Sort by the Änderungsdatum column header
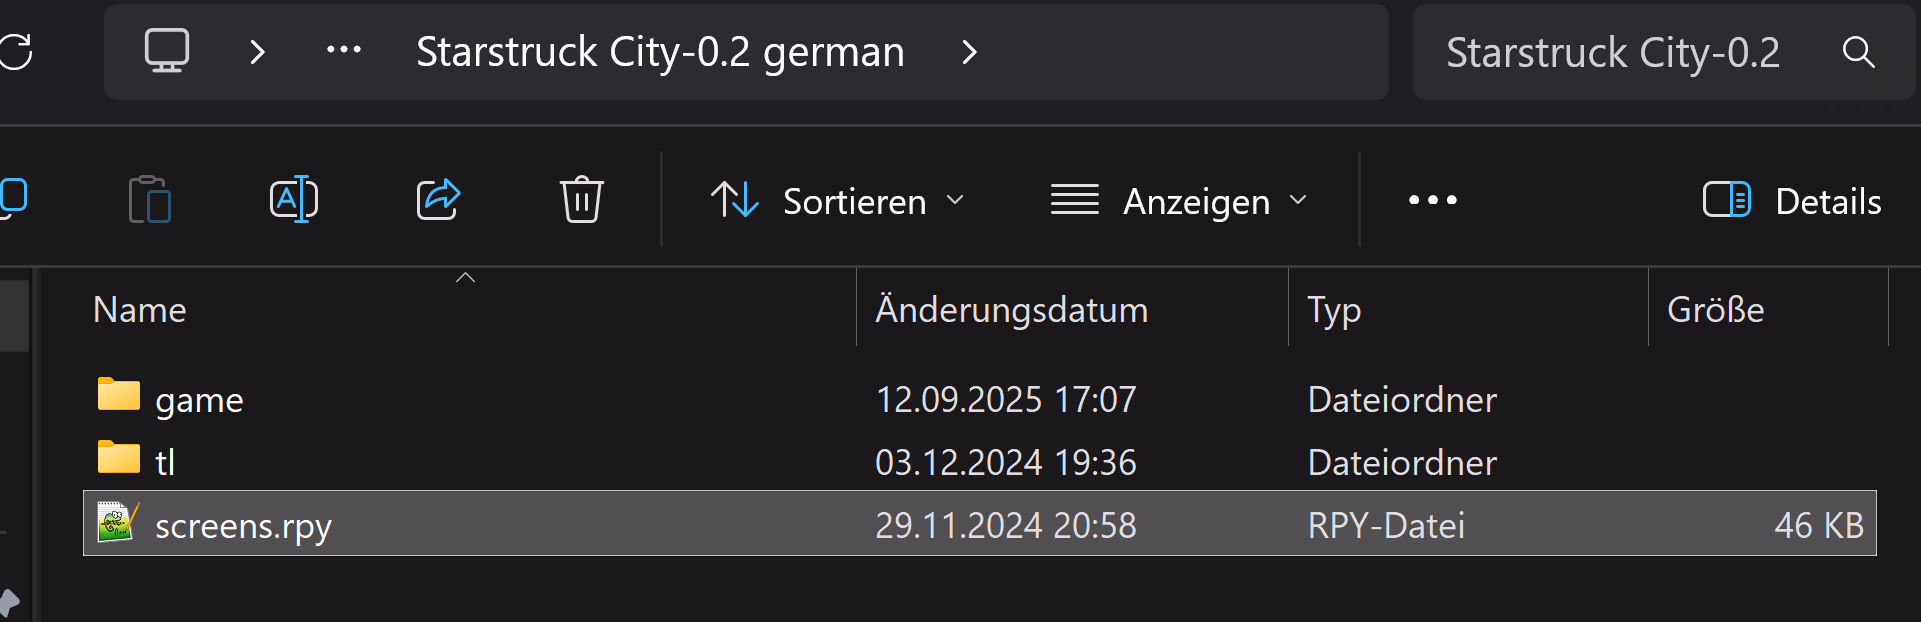Viewport: 1921px width, 622px height. (x=1011, y=310)
